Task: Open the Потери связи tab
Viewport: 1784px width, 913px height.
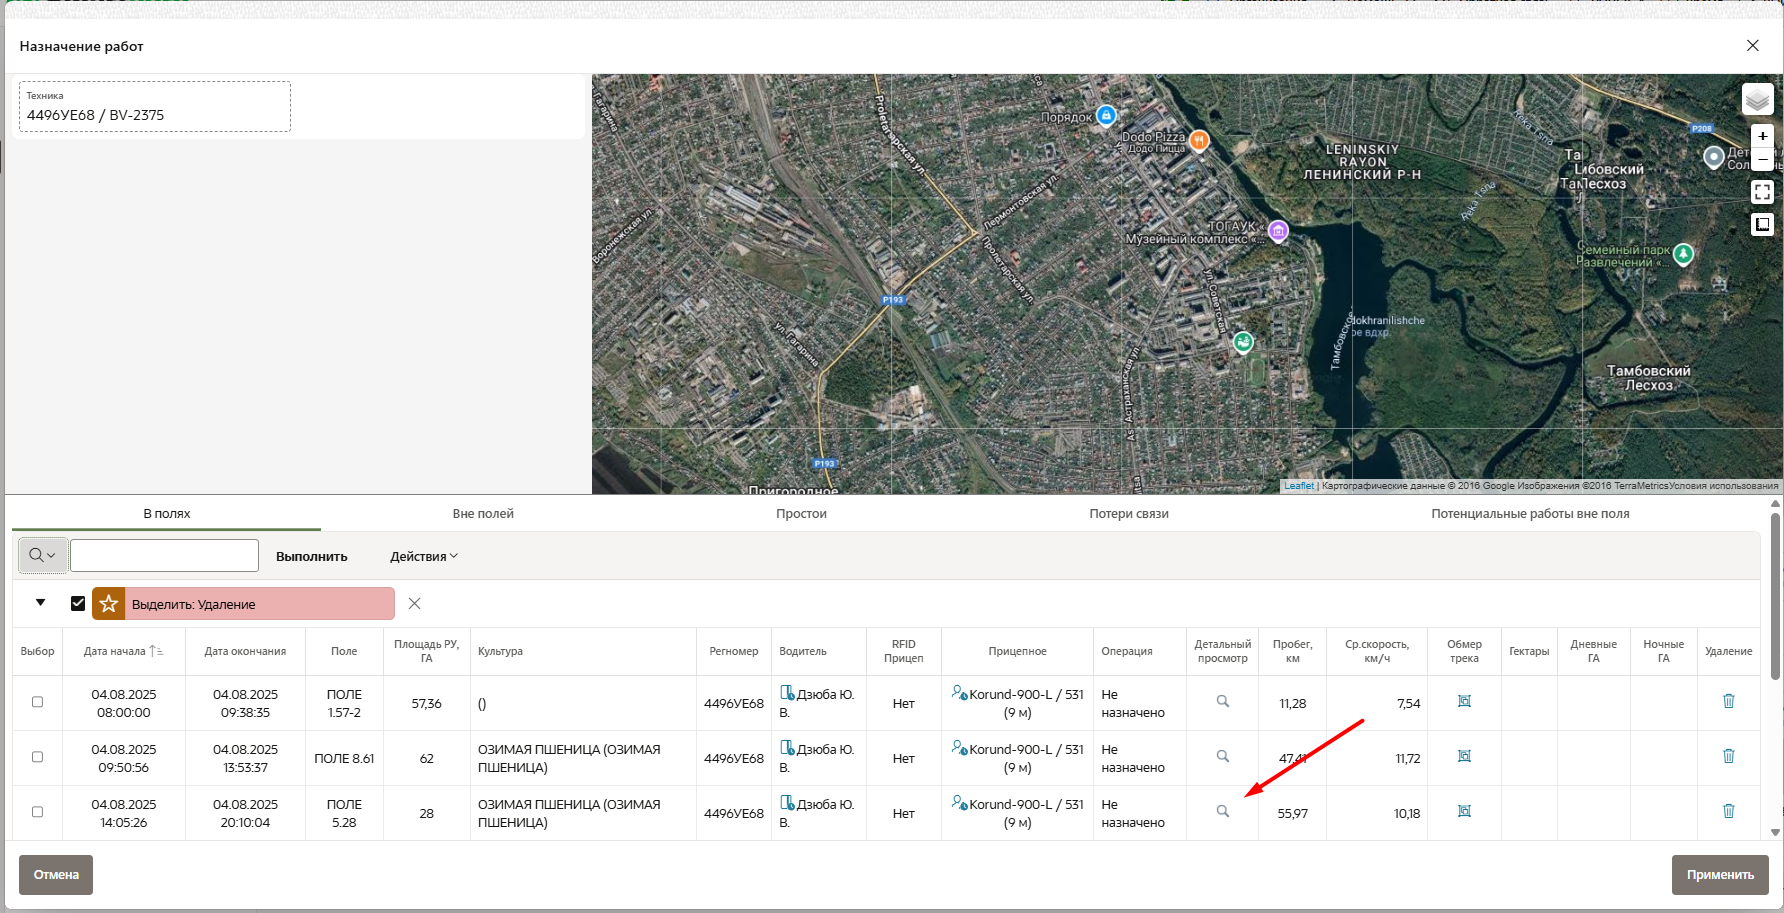Action: (1128, 514)
